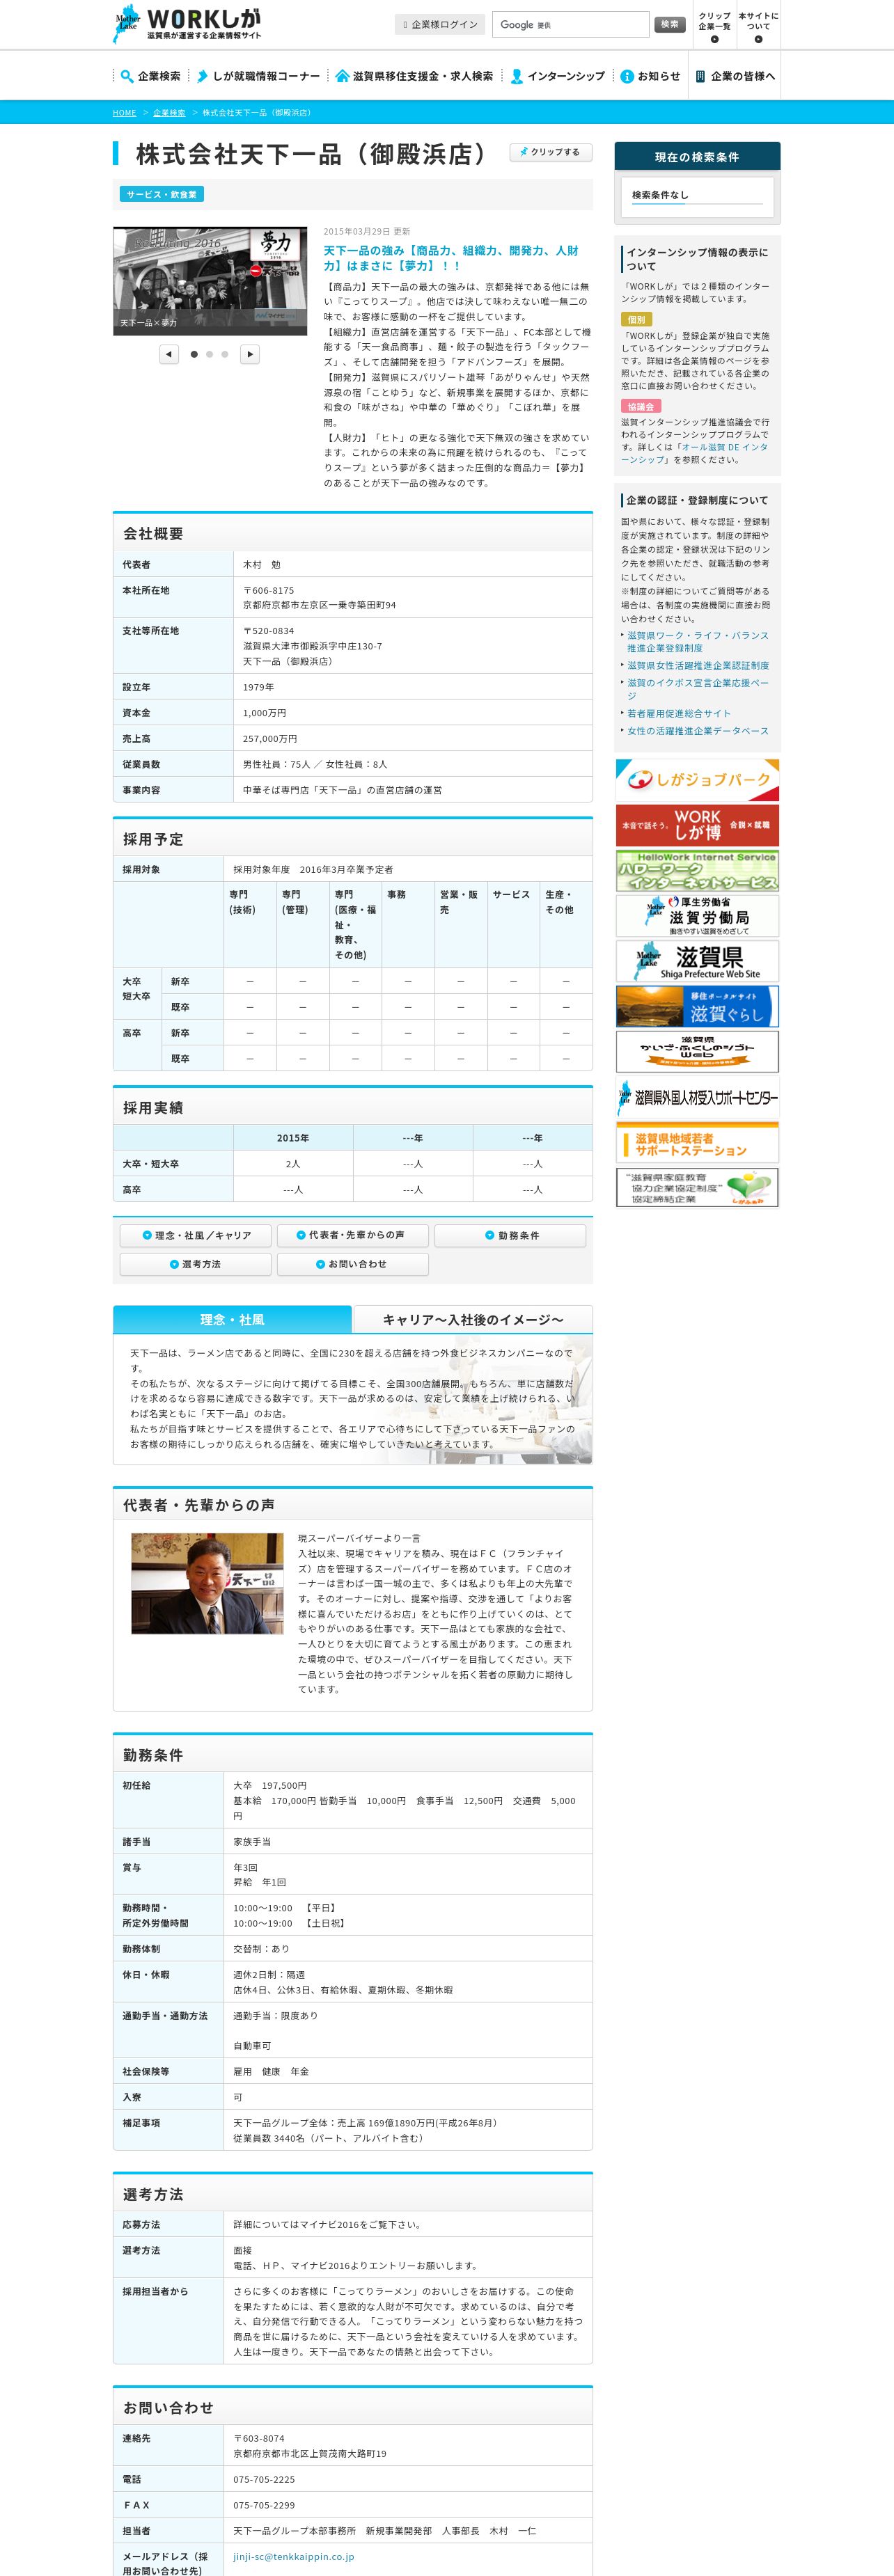Click かいご・ふくしのシゴト Web banner
Viewport: 894px width, 2576px height.
tap(697, 1051)
